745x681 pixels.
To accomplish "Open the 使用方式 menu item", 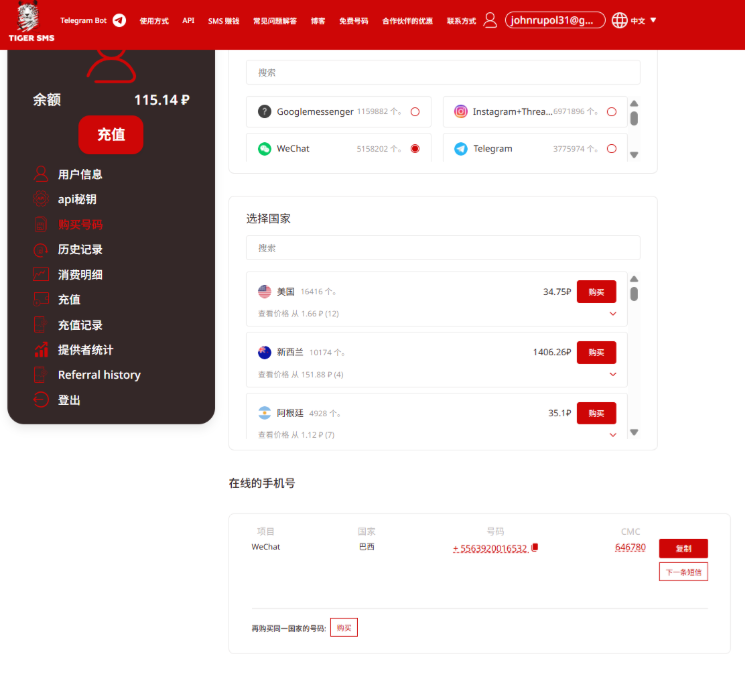I will coord(154,21).
